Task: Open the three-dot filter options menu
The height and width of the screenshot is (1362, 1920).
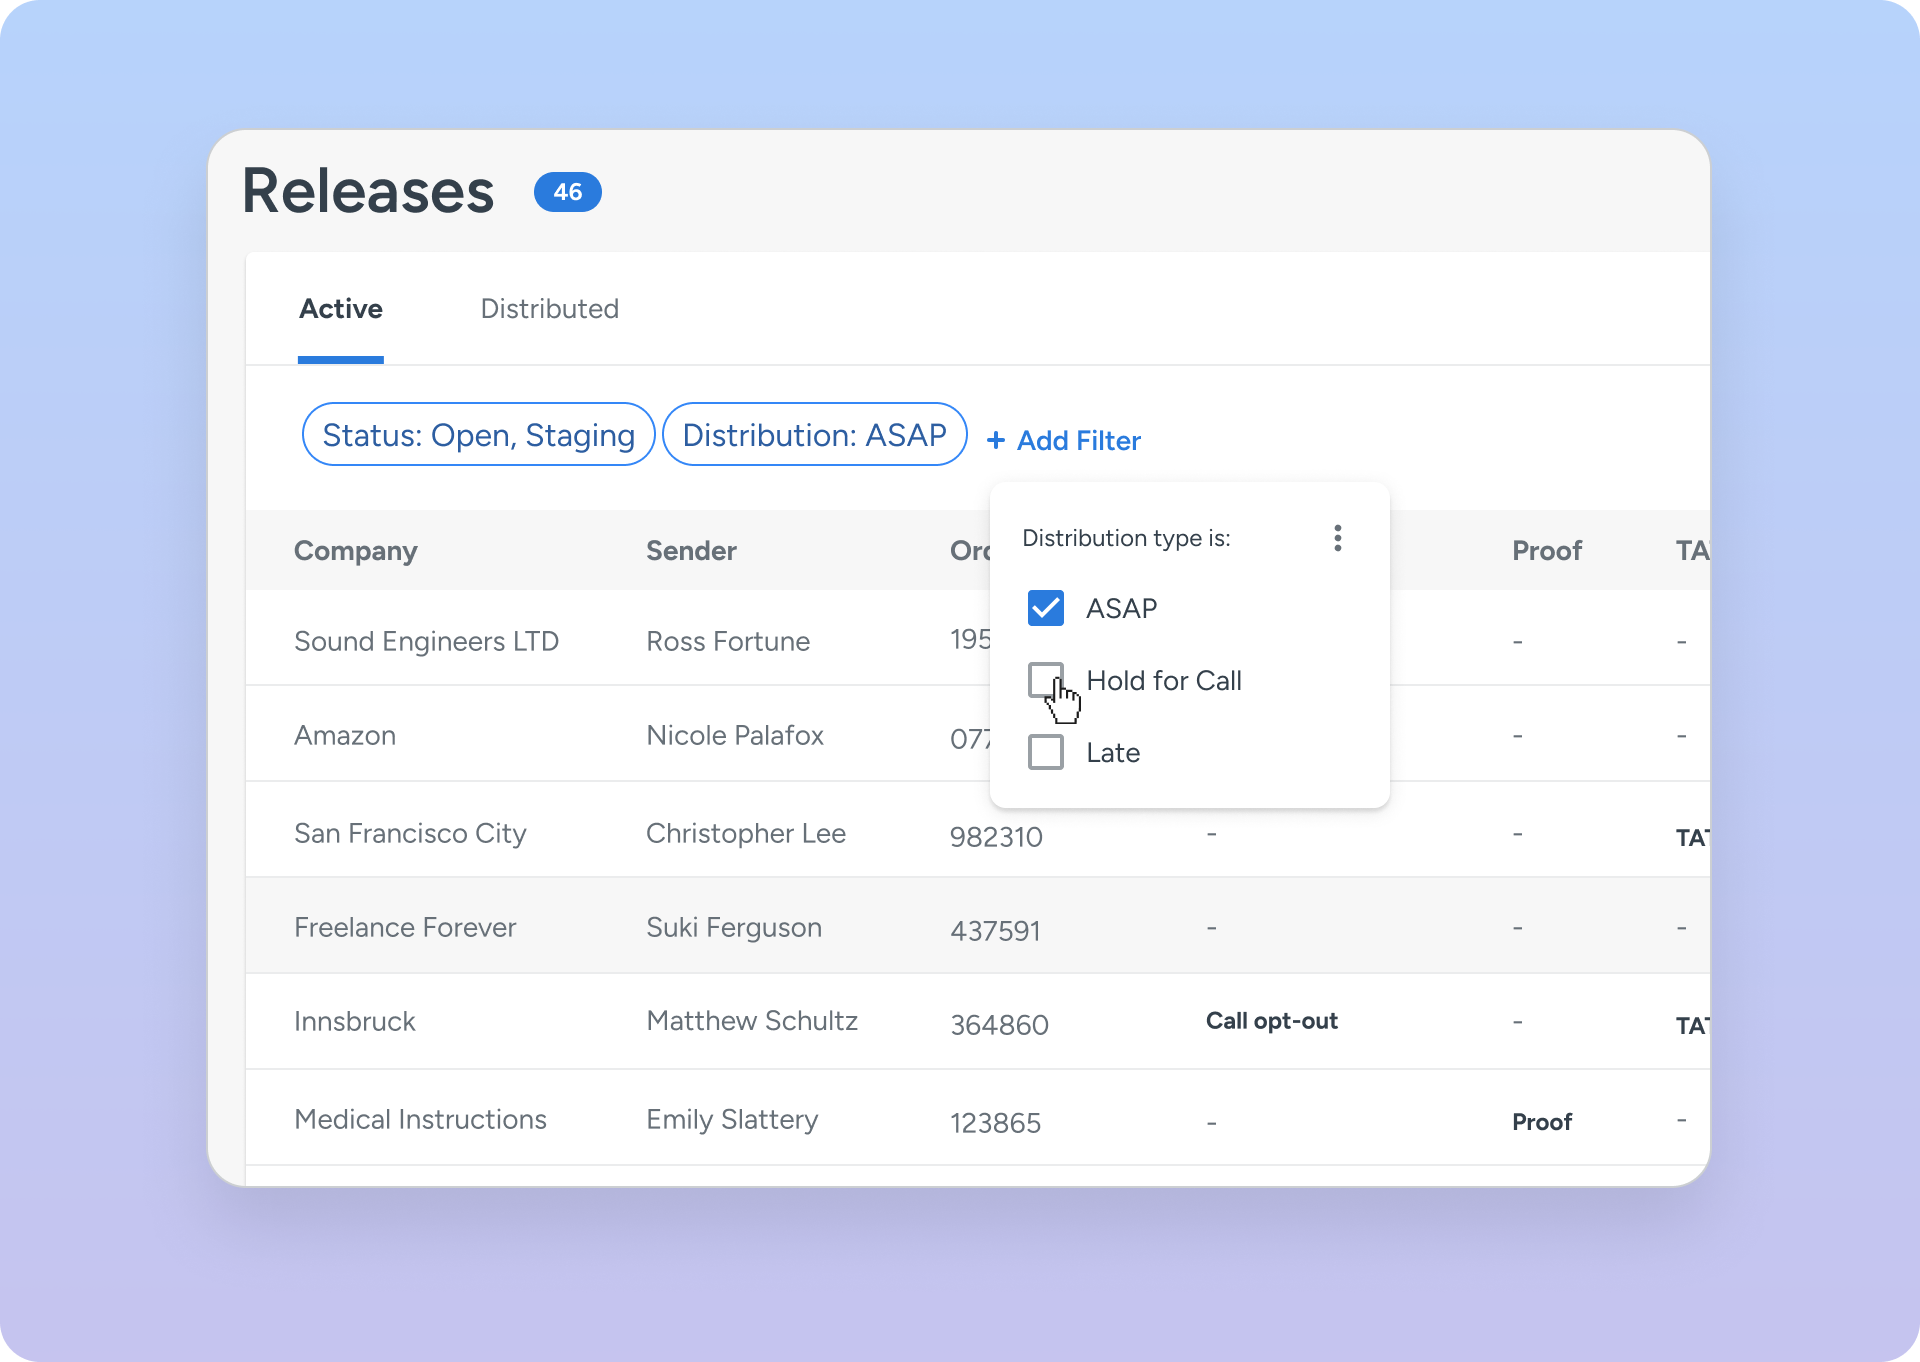Action: click(x=1337, y=538)
